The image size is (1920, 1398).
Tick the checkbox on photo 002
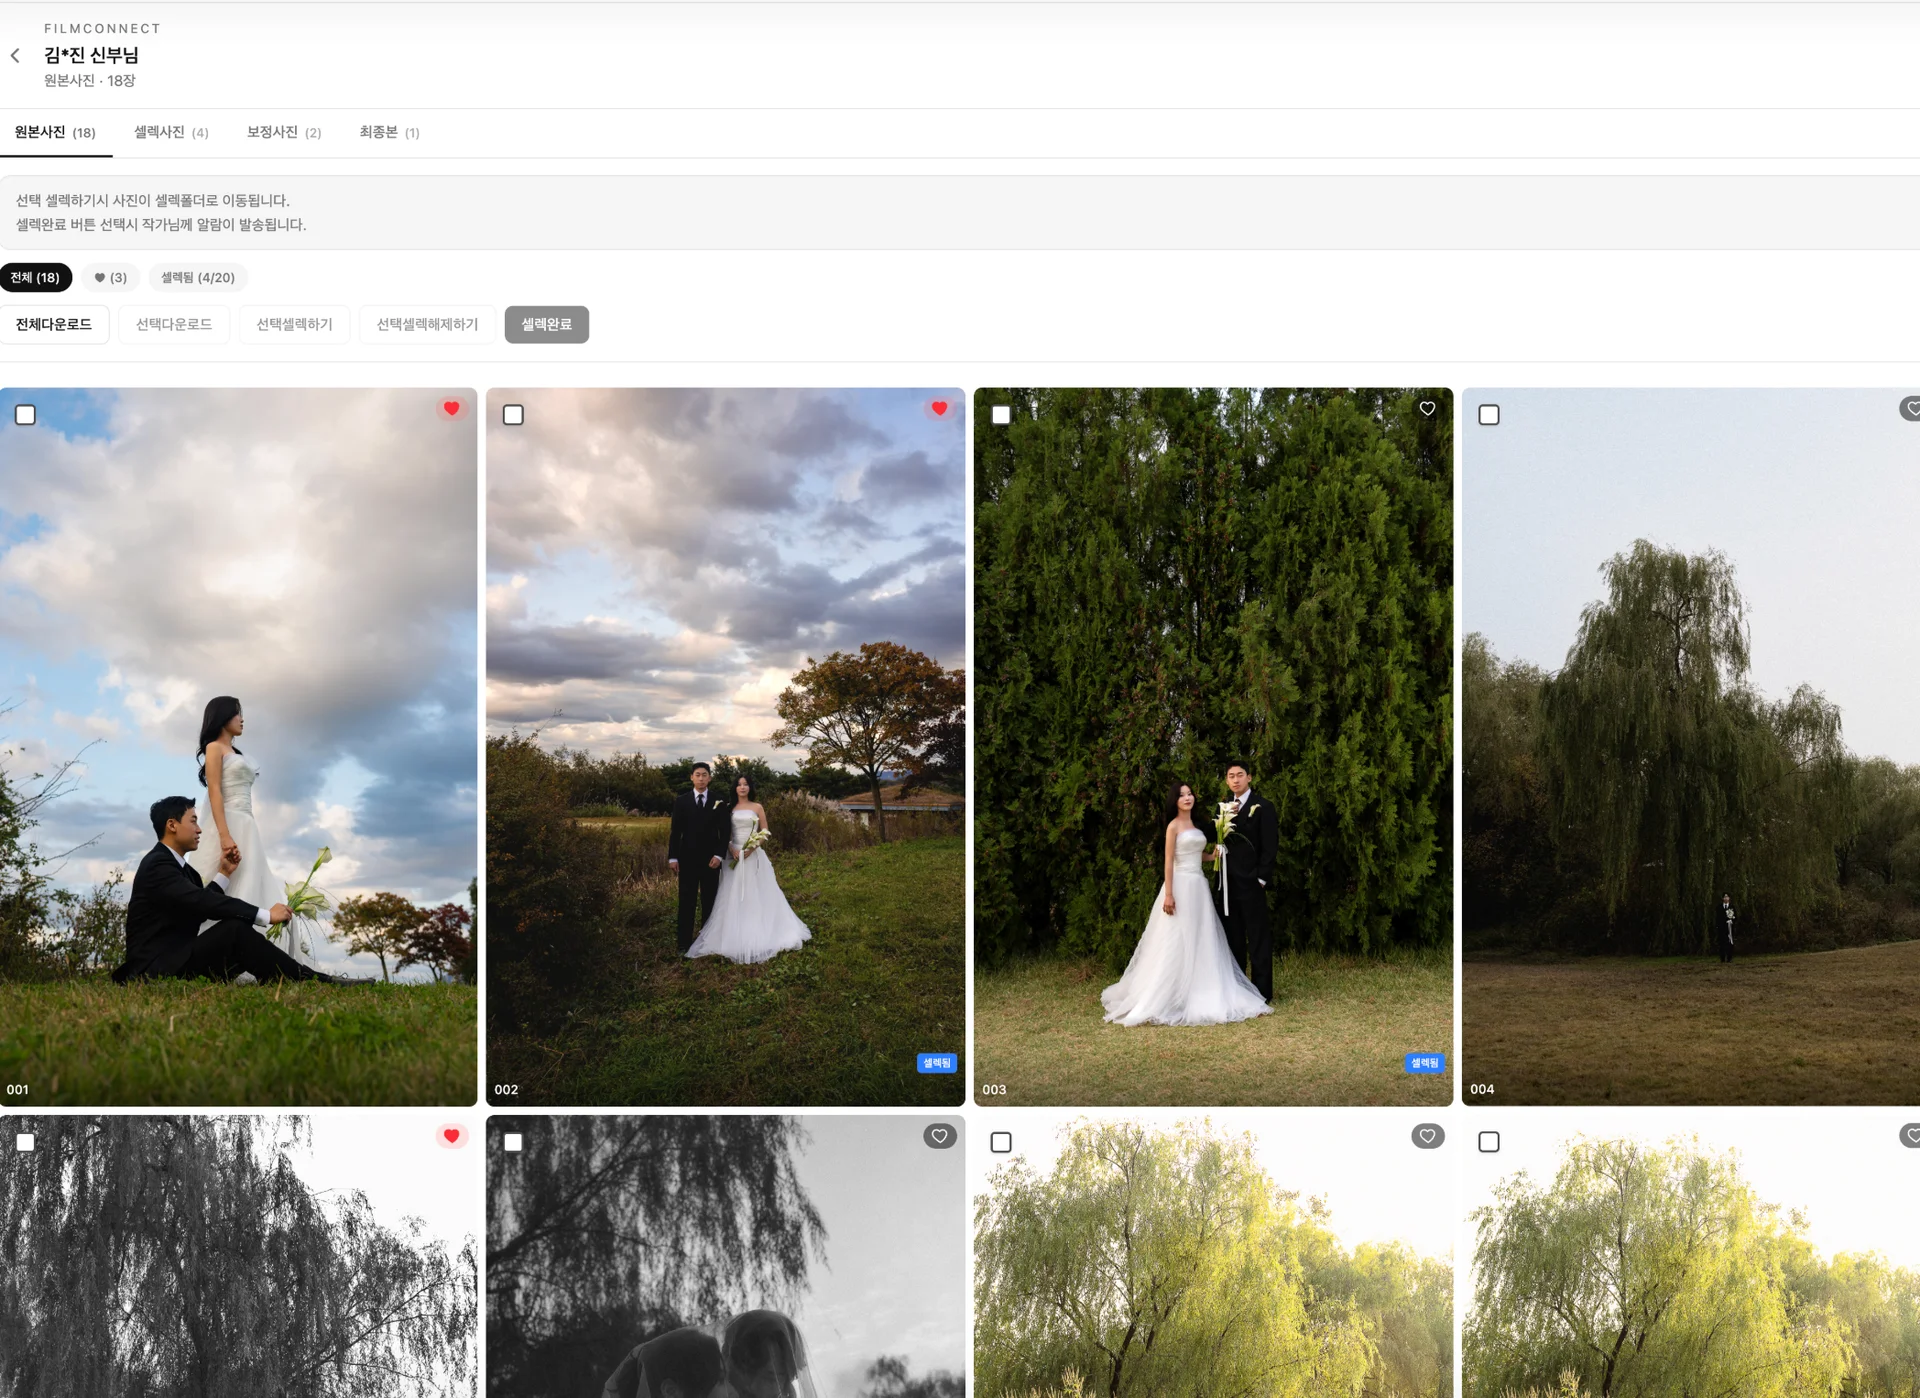(513, 415)
